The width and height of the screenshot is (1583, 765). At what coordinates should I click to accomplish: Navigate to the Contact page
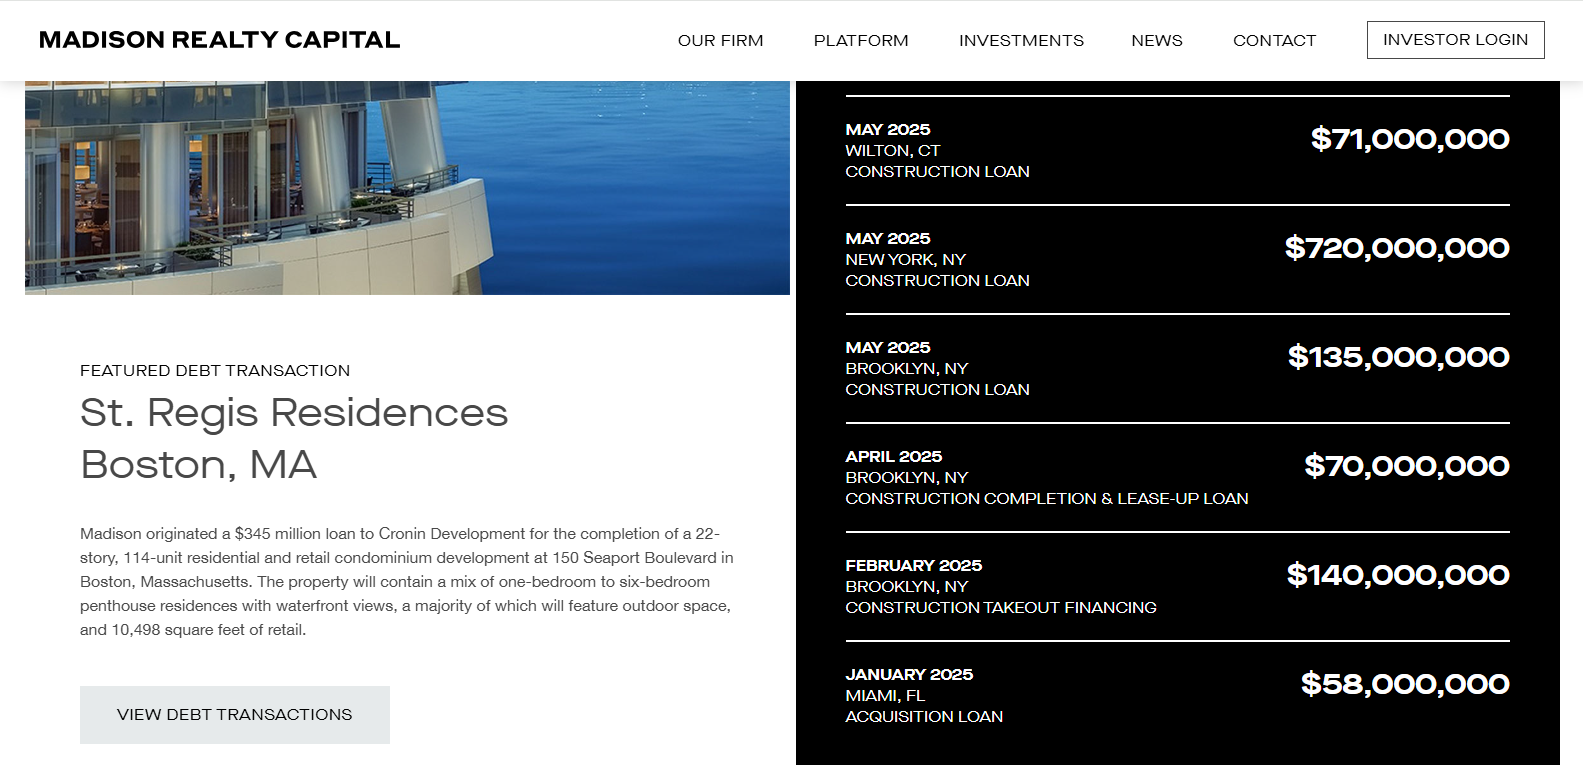coord(1273,41)
